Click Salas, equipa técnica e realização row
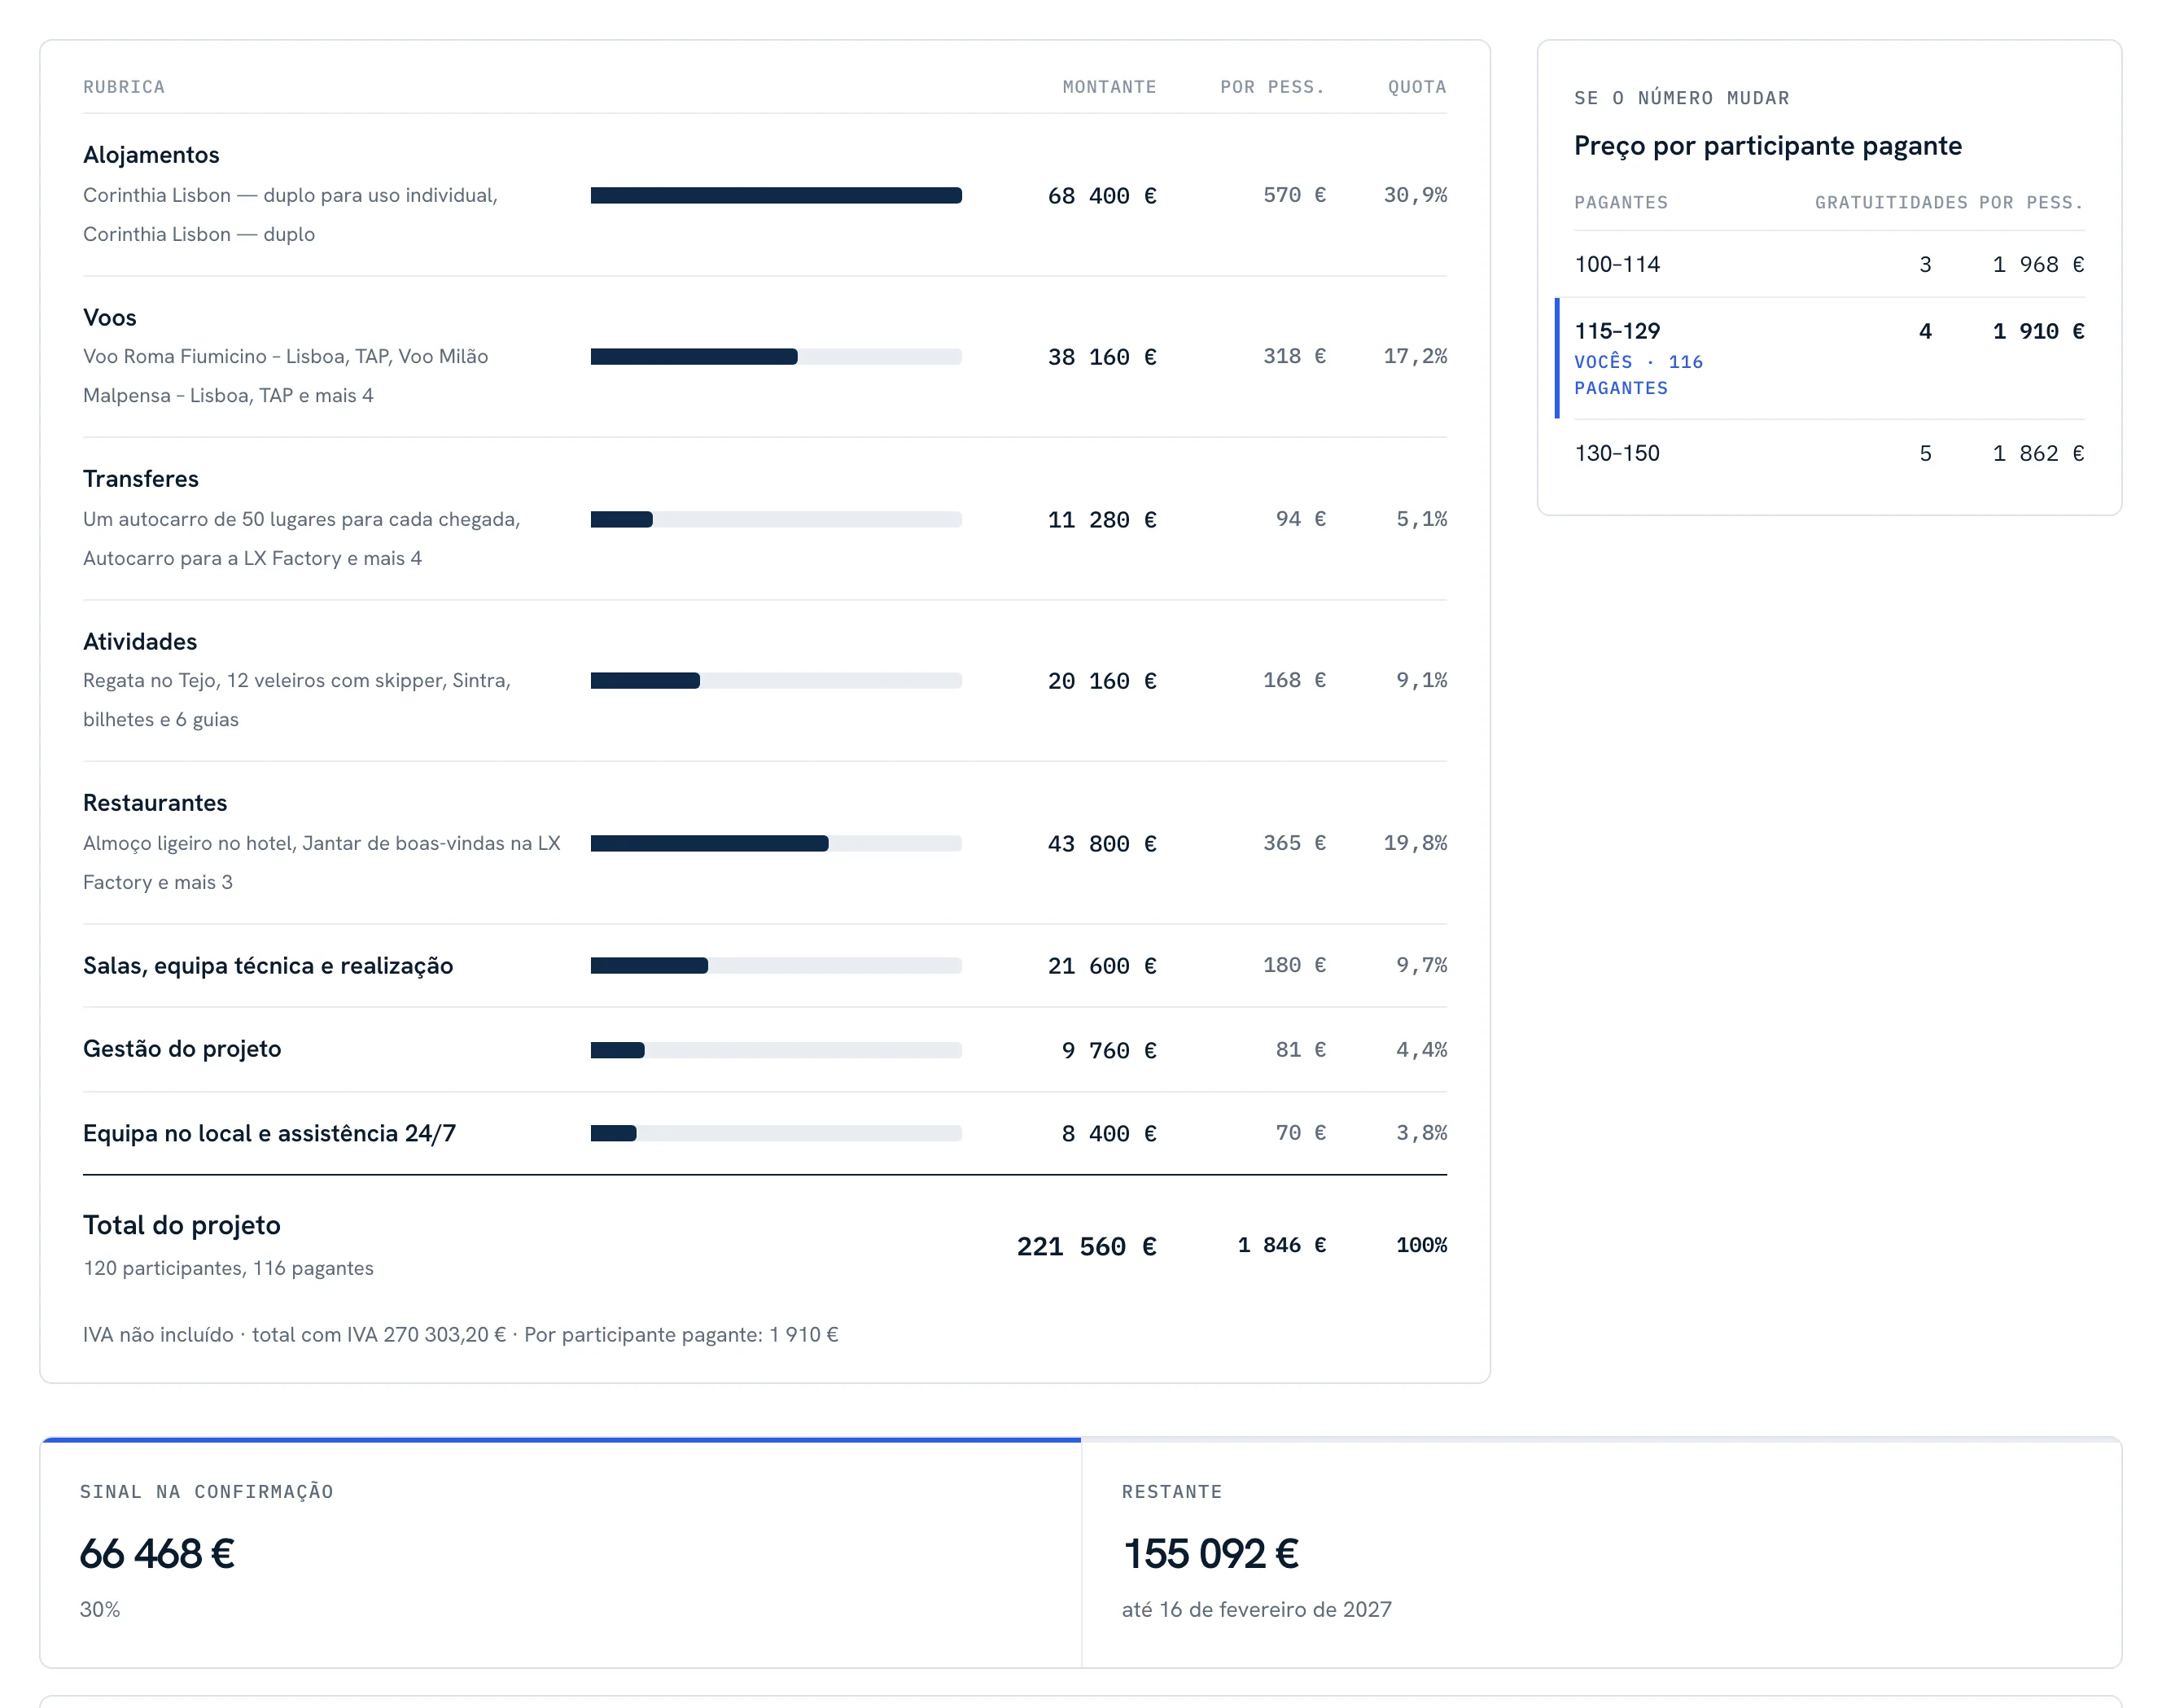The image size is (2162, 1708). coord(764,966)
